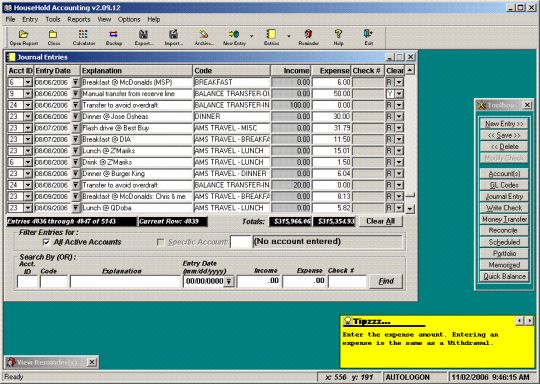
Task: Show the next tip arrow in Tipzzz
Action: pyautogui.click(x=529, y=321)
